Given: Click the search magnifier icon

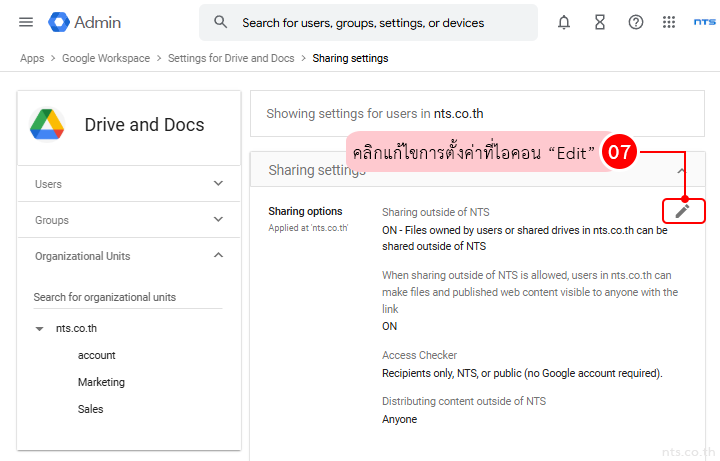Looking at the screenshot, I should [220, 22].
